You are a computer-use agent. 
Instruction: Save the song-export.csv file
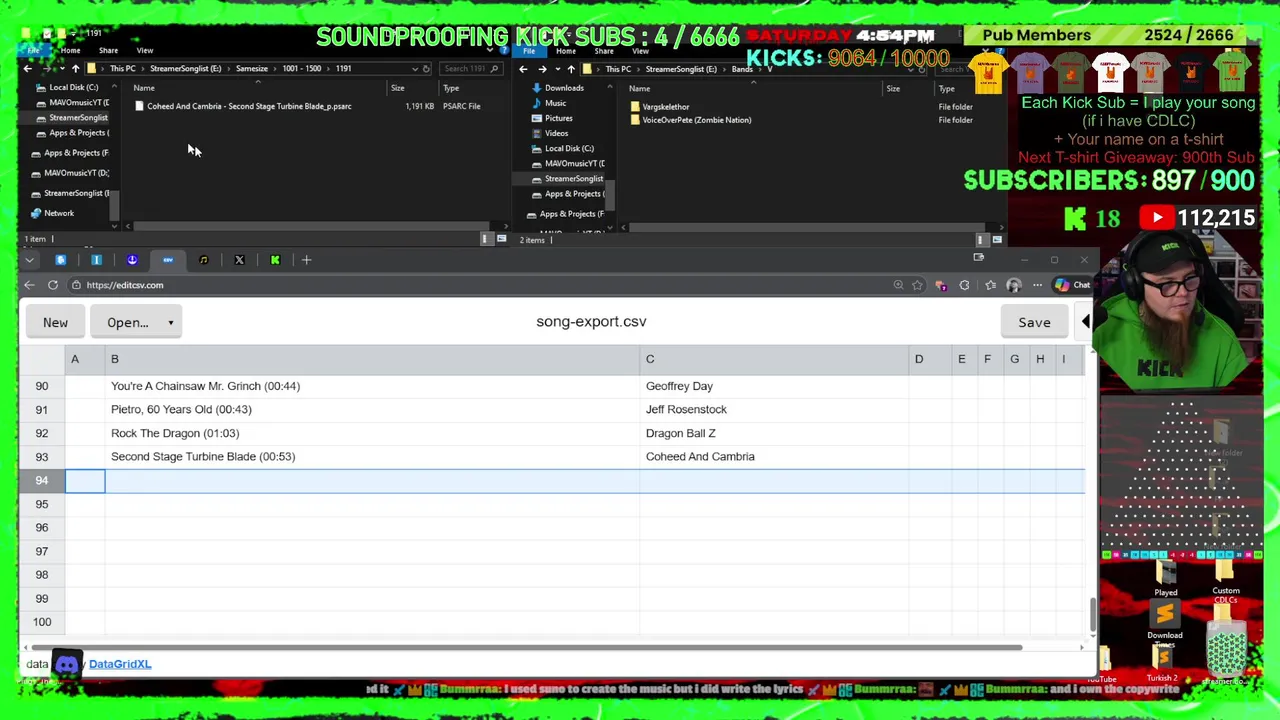coord(1034,322)
